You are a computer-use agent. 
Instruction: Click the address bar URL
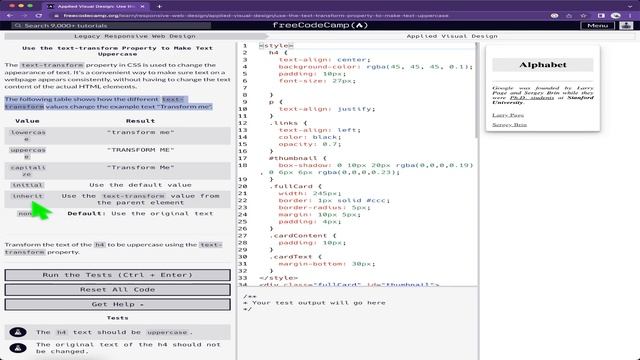256,16
